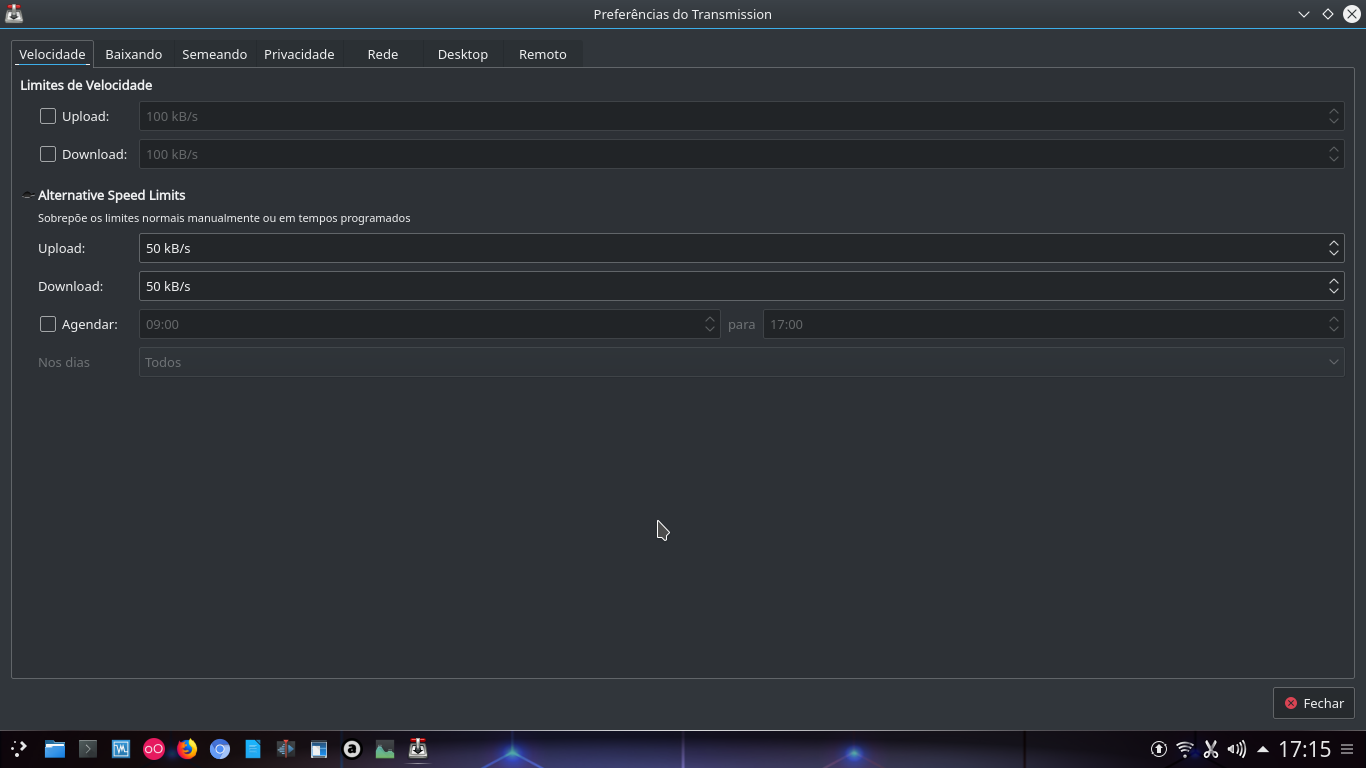Click the Wi-Fi network icon in the tray

point(1183,748)
